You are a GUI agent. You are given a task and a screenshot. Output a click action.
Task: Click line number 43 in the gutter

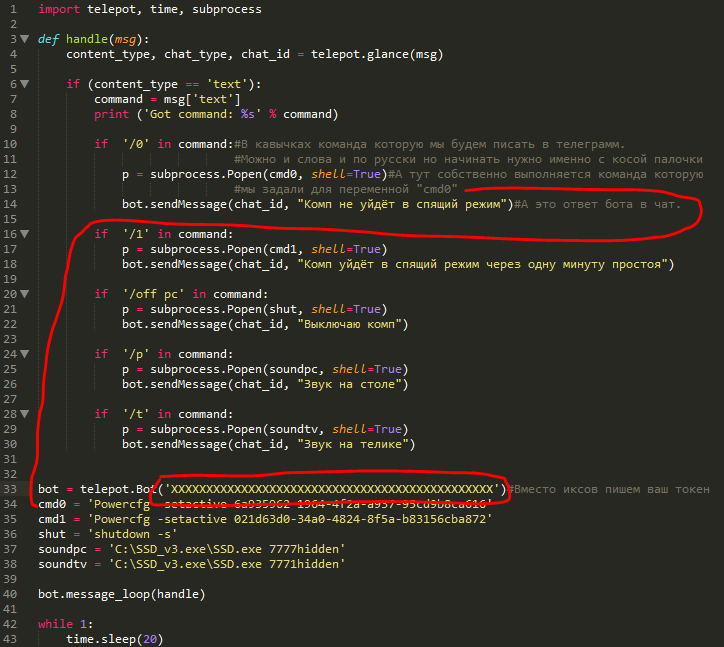point(10,639)
